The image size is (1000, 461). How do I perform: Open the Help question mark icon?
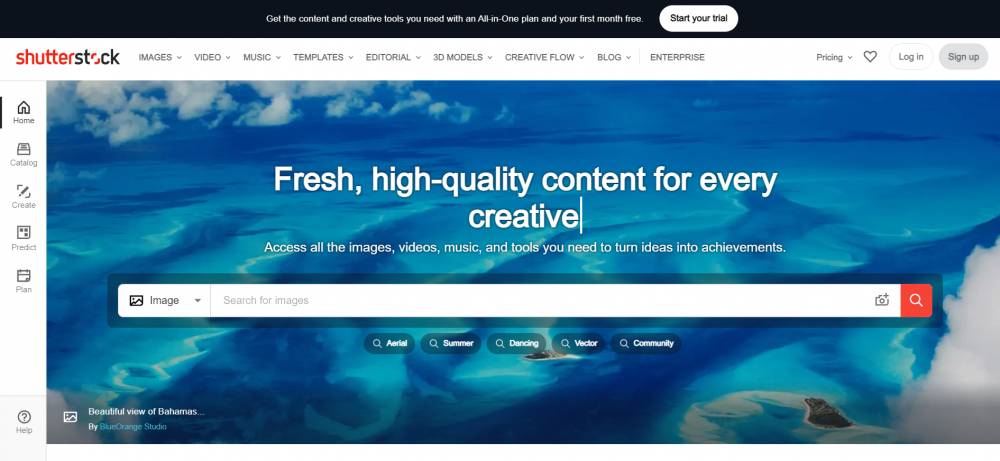tap(24, 417)
